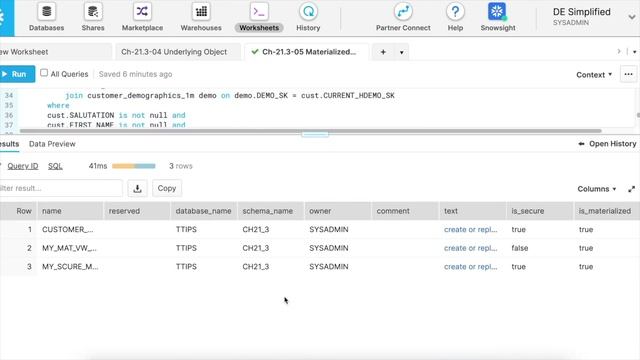Viewport: 640px width, 360px height.
Task: Sort by the is_secure column header
Action: [539, 211]
